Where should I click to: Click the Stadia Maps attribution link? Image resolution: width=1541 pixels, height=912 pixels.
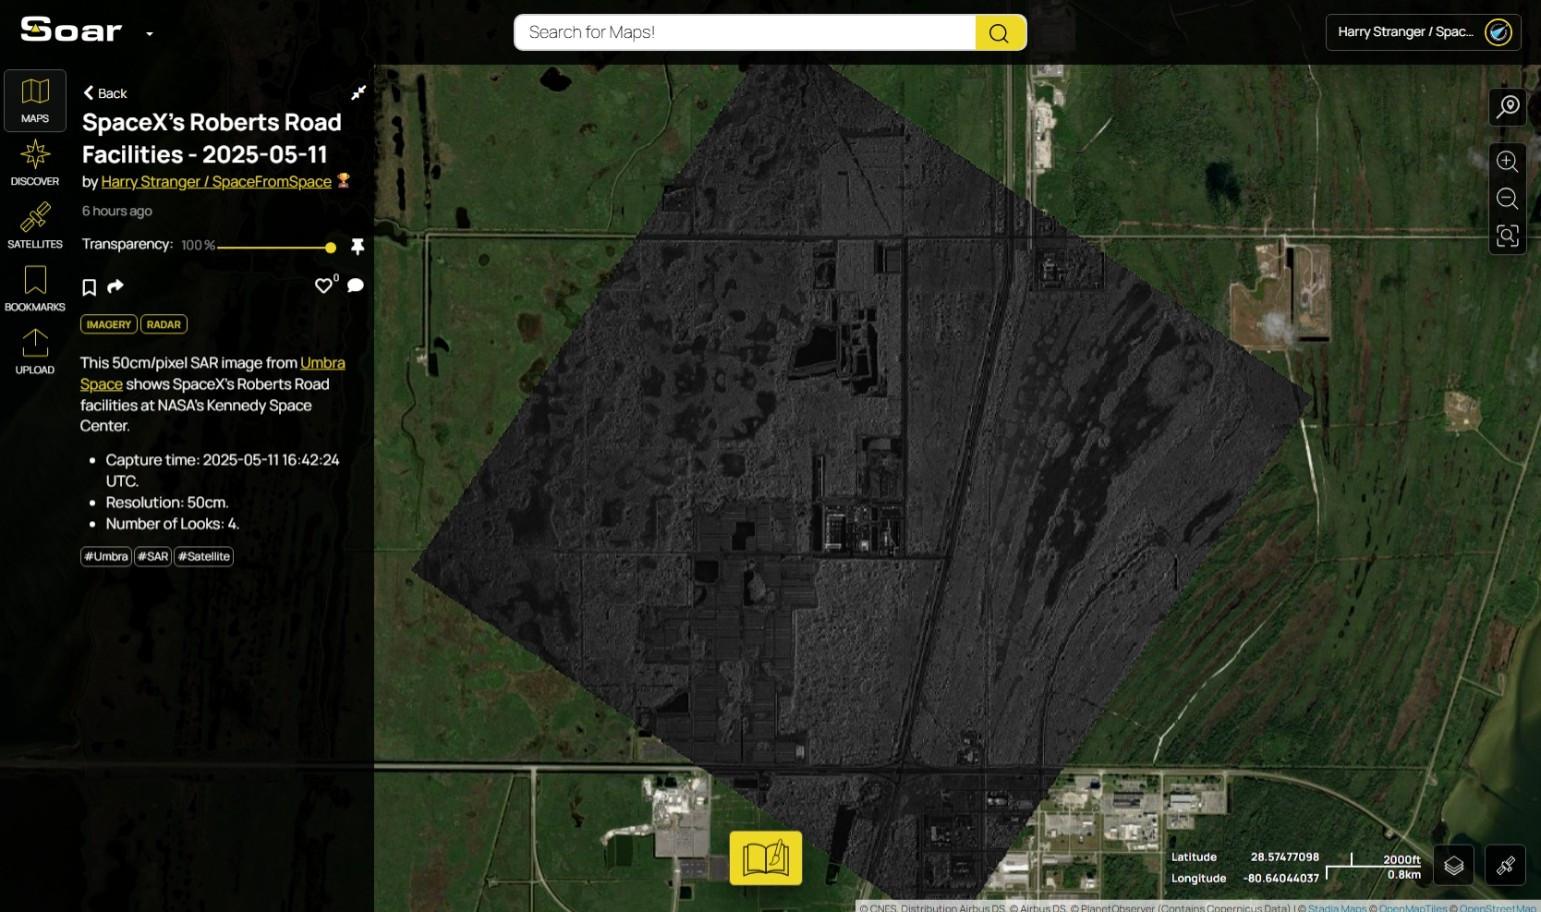click(1337, 908)
